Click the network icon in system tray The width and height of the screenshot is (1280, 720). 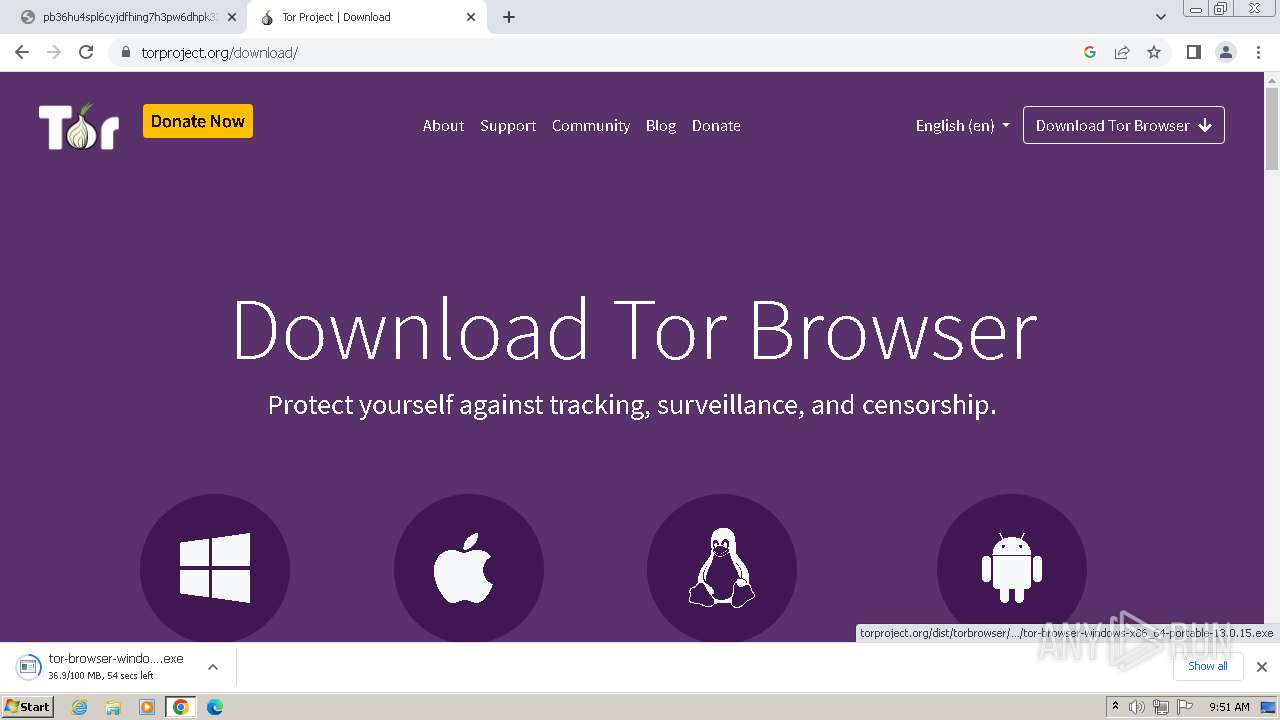(x=1161, y=707)
